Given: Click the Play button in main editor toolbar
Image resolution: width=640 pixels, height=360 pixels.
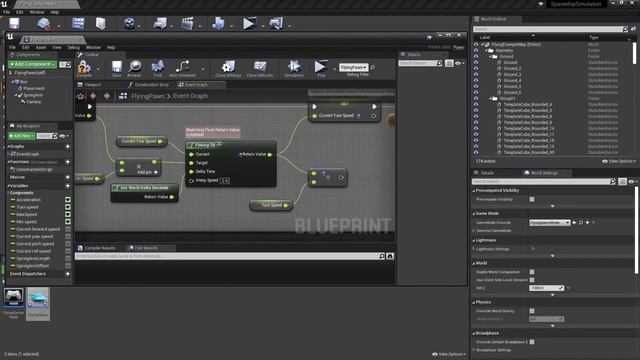Looking at the screenshot, I should pos(249,23).
